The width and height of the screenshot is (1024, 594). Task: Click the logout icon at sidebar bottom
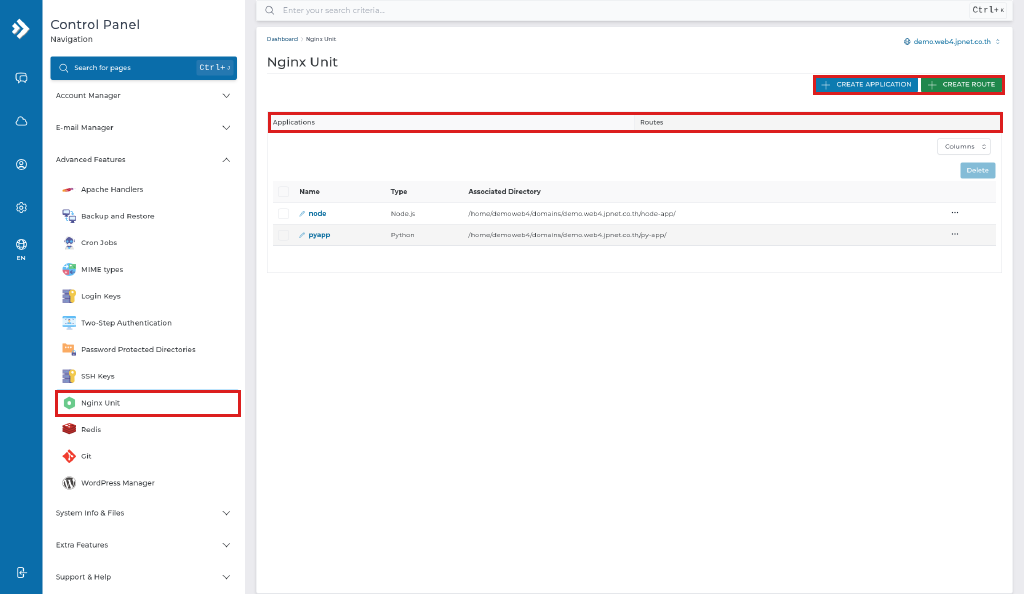click(21, 572)
